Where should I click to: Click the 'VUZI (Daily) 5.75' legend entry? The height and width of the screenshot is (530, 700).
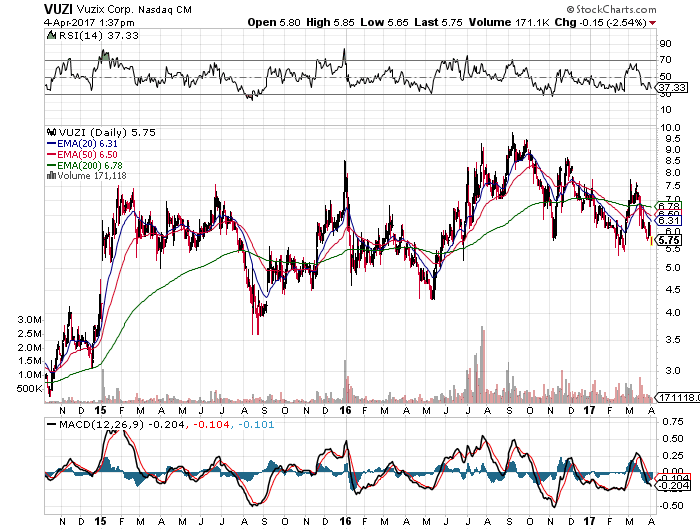click(107, 133)
